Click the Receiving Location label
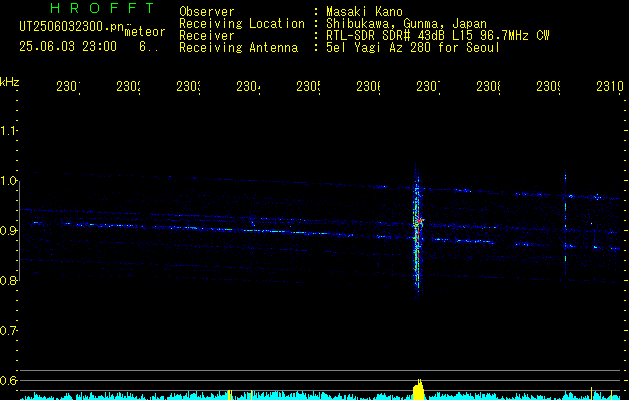The image size is (629, 400). click(x=242, y=24)
